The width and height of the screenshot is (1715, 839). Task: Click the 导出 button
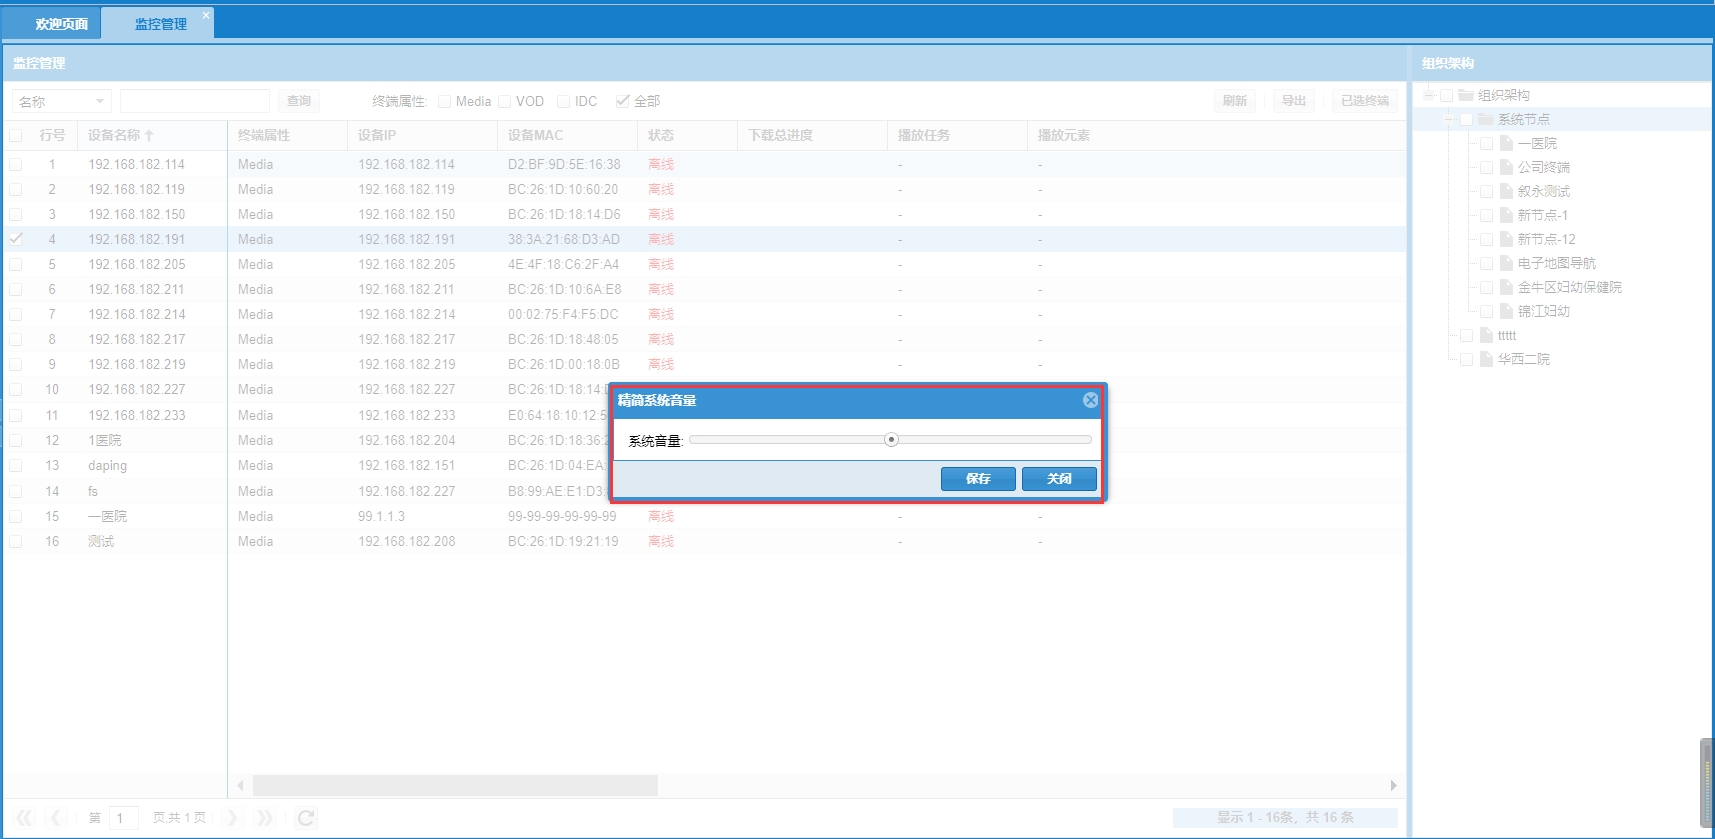pyautogui.click(x=1294, y=101)
